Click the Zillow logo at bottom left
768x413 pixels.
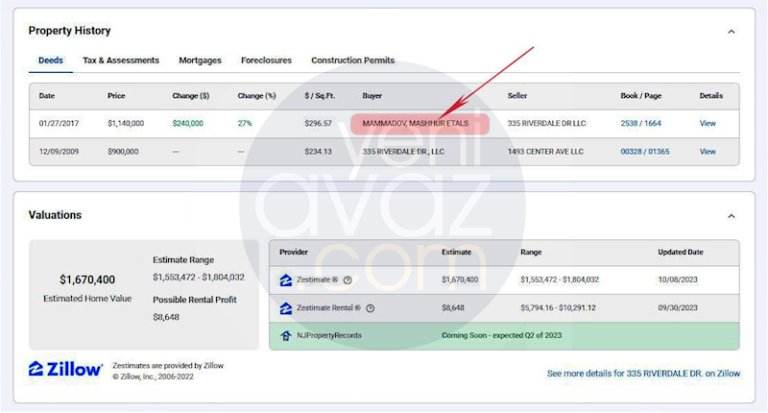pos(65,370)
